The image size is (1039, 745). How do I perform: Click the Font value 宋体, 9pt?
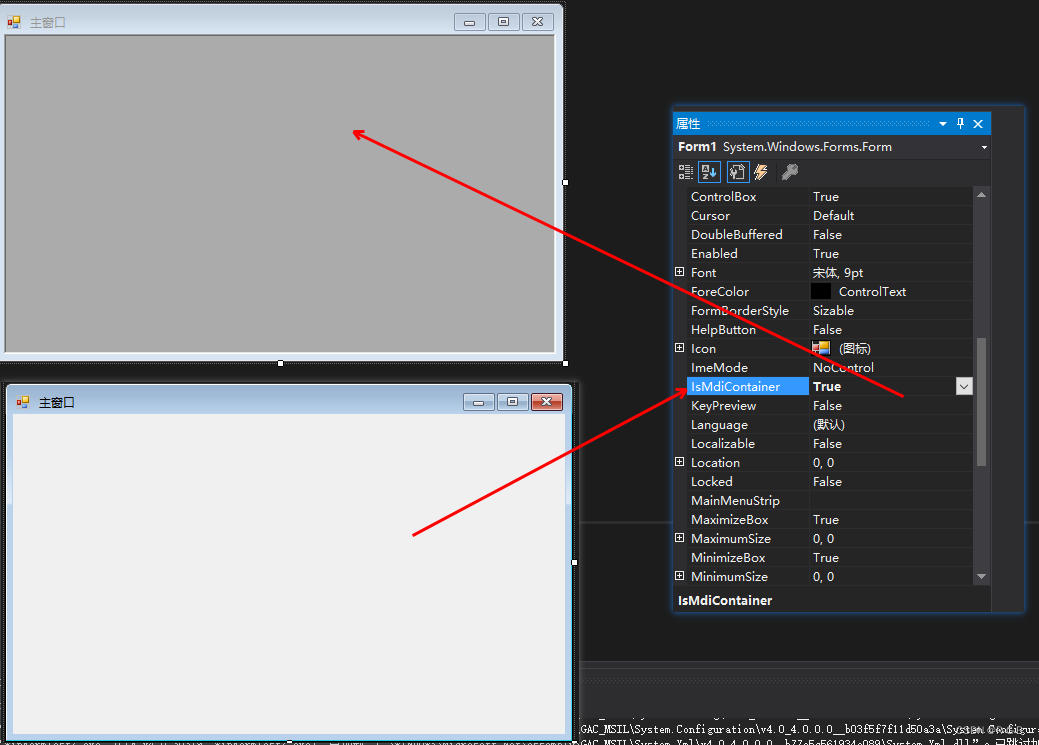(x=838, y=272)
